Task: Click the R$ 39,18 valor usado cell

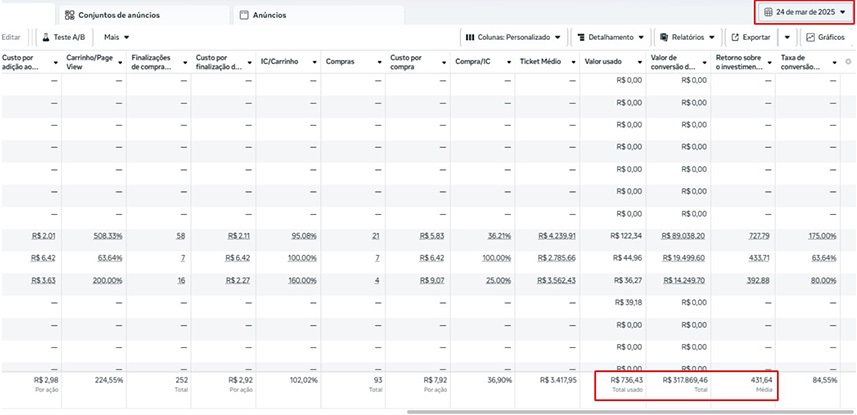Action: (628, 302)
